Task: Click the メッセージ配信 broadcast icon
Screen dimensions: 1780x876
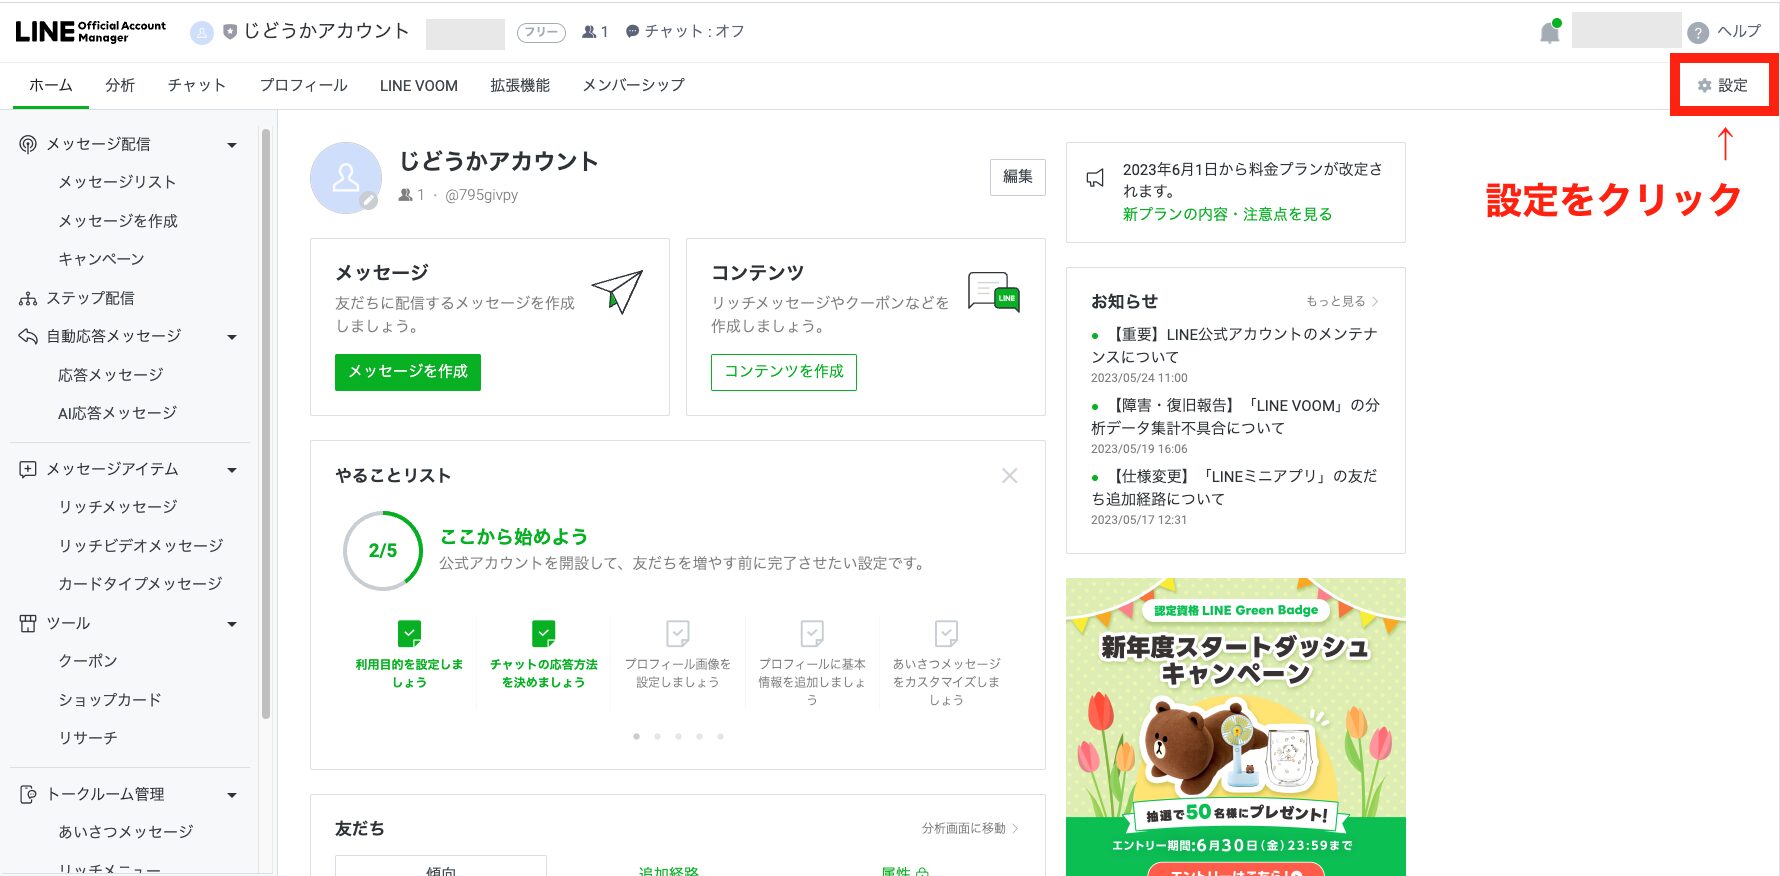Action: pyautogui.click(x=28, y=144)
